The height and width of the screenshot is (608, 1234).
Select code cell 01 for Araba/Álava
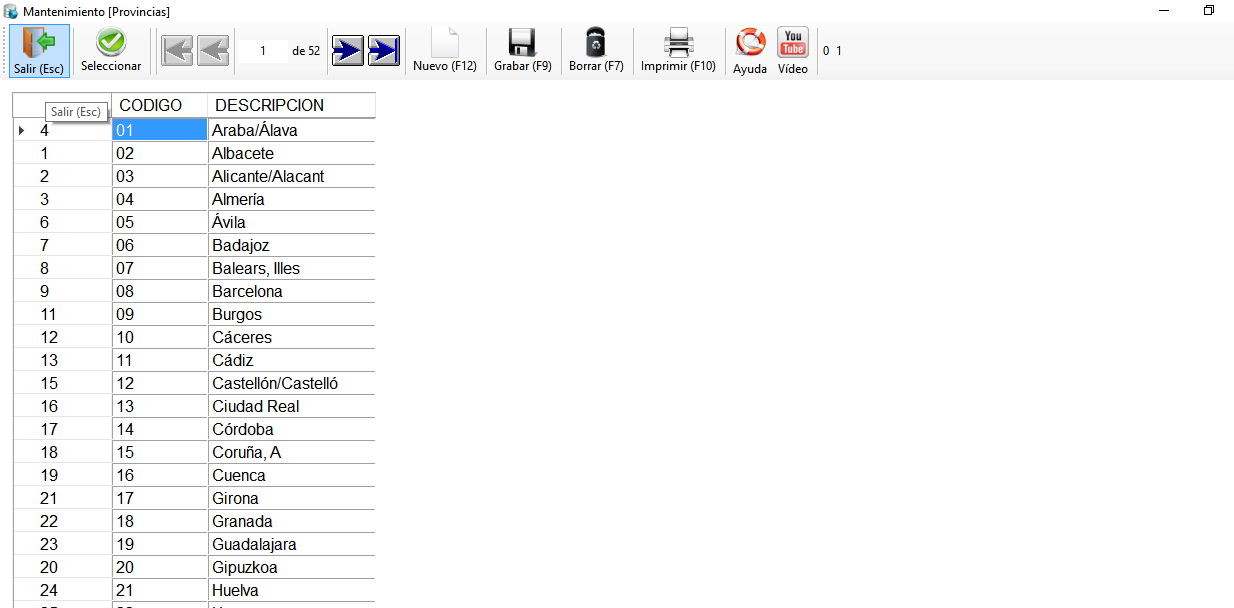tap(160, 130)
